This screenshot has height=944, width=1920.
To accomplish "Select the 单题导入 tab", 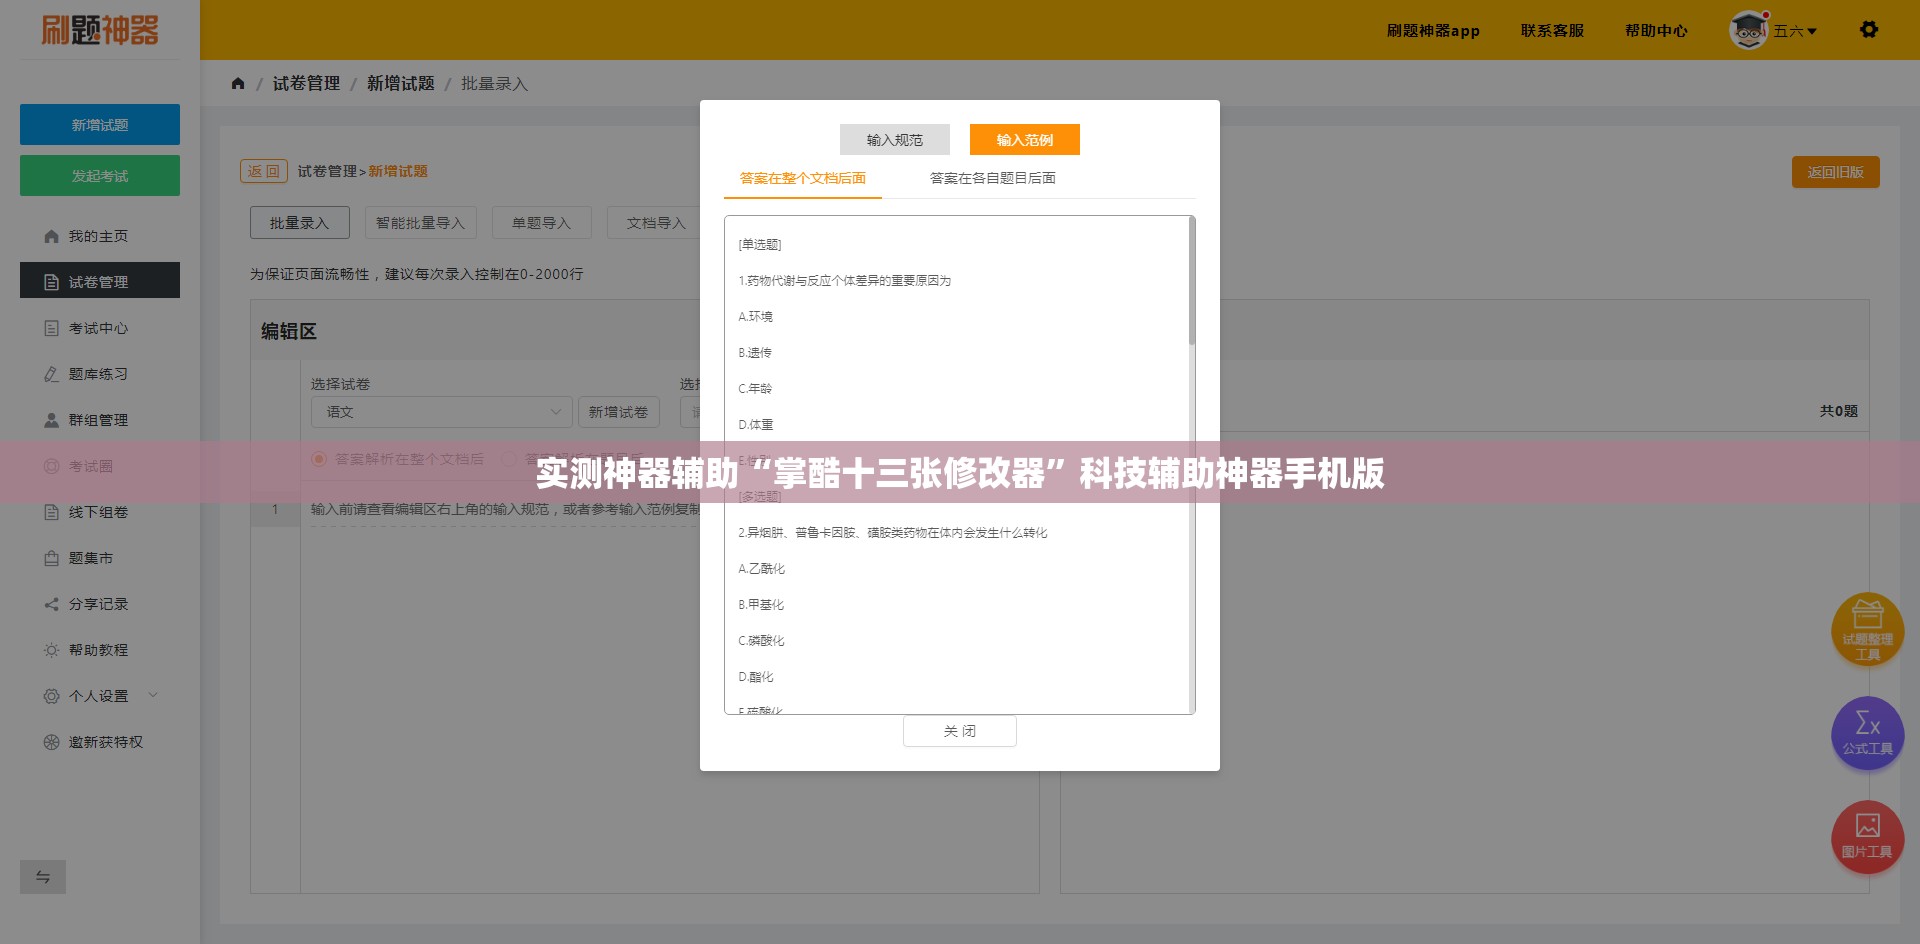I will [x=542, y=223].
